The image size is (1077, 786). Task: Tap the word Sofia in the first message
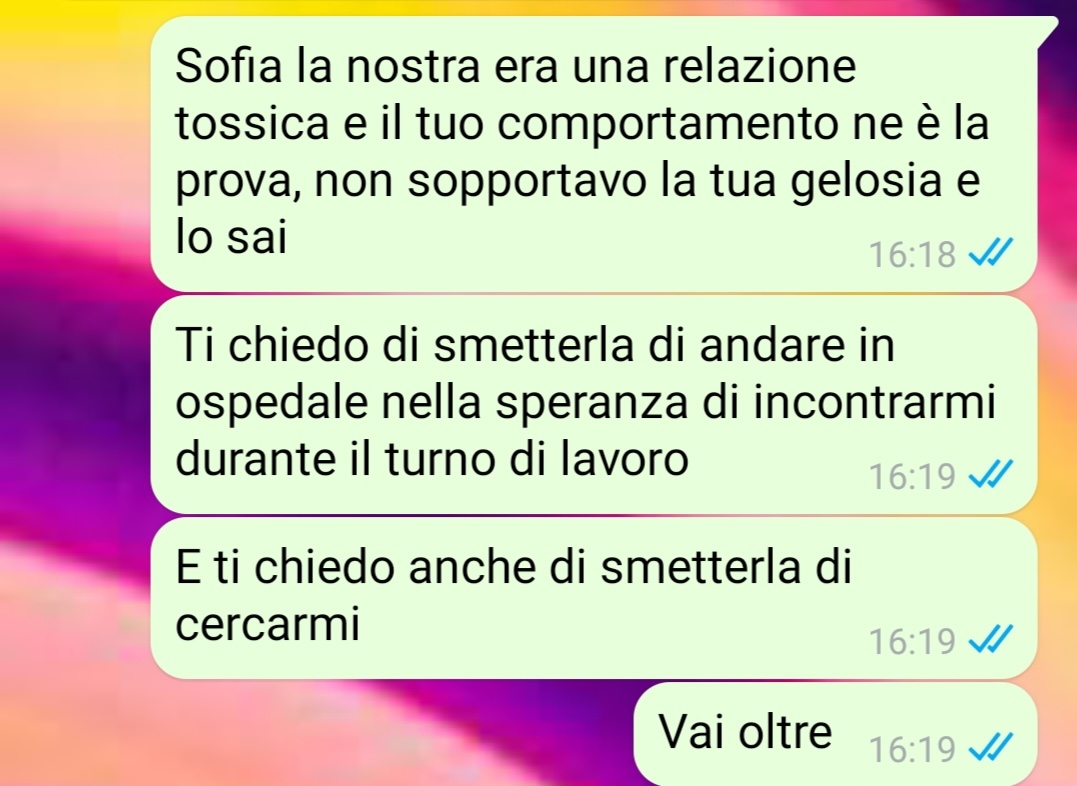pos(229,66)
